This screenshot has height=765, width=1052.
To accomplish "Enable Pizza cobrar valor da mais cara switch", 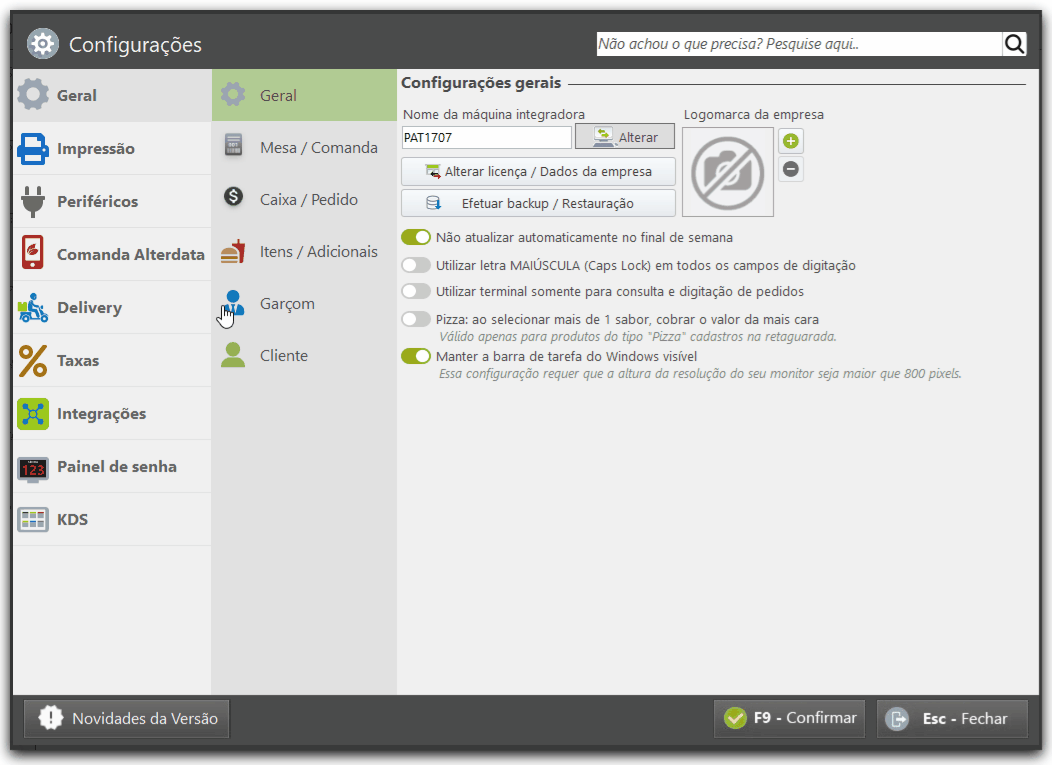I will point(416,319).
